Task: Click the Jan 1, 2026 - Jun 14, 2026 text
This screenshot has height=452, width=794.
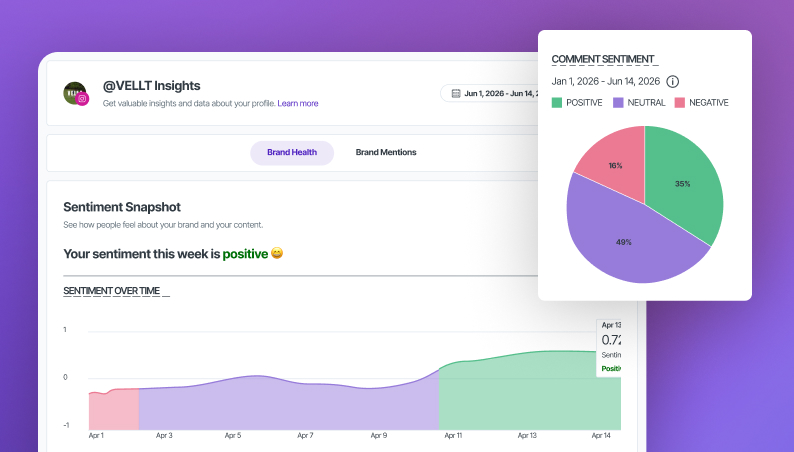Action: [x=606, y=81]
